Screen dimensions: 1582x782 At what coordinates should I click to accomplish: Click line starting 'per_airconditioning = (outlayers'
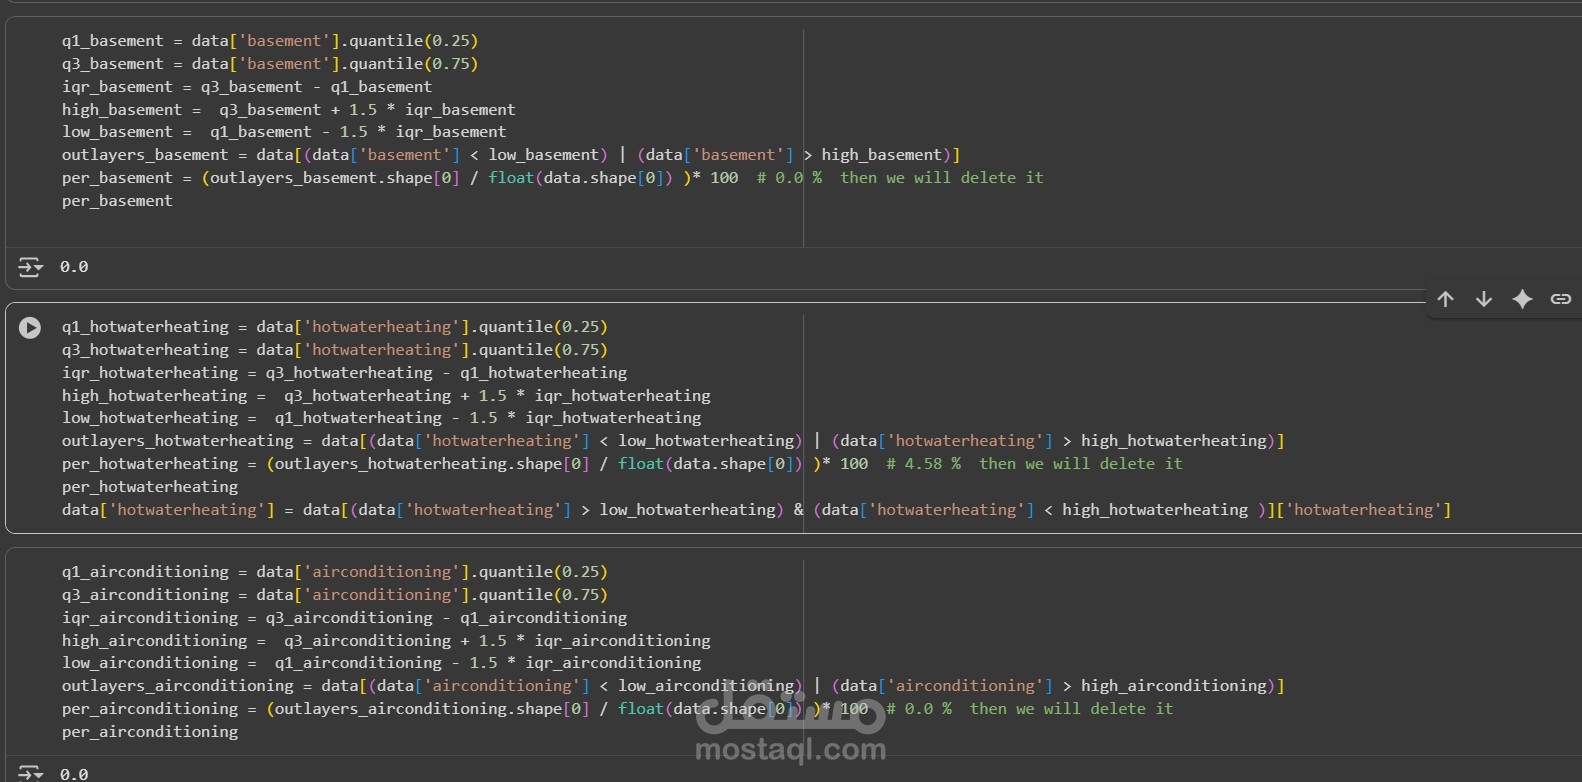pyautogui.click(x=618, y=709)
